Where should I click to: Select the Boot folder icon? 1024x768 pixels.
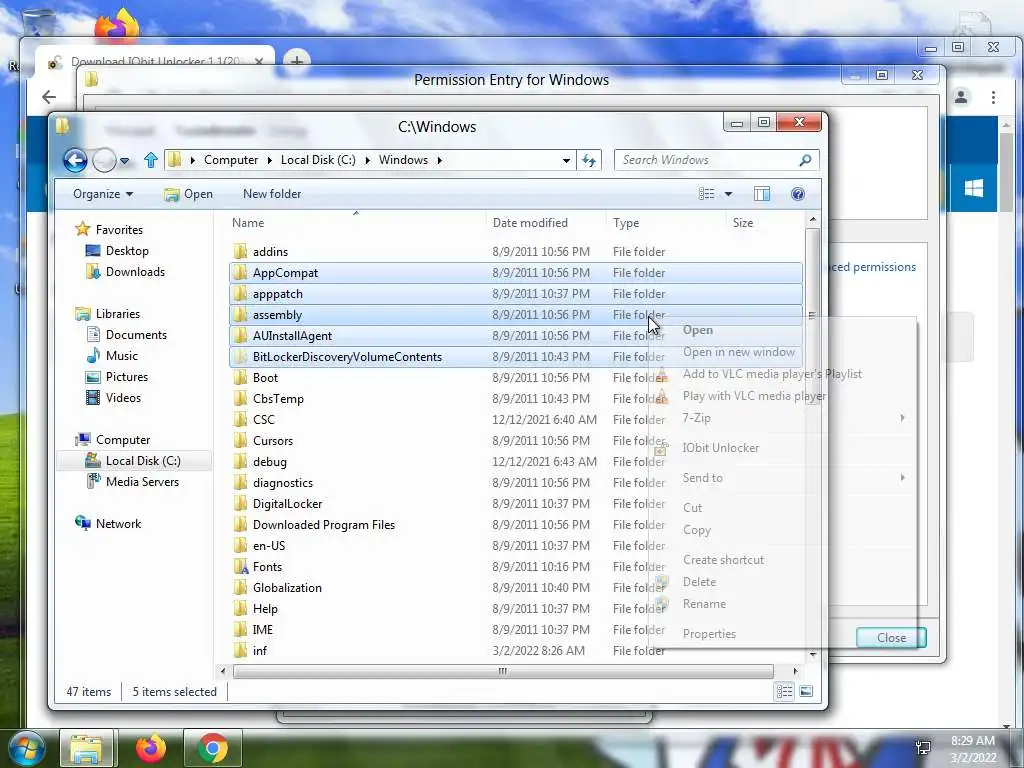240,377
